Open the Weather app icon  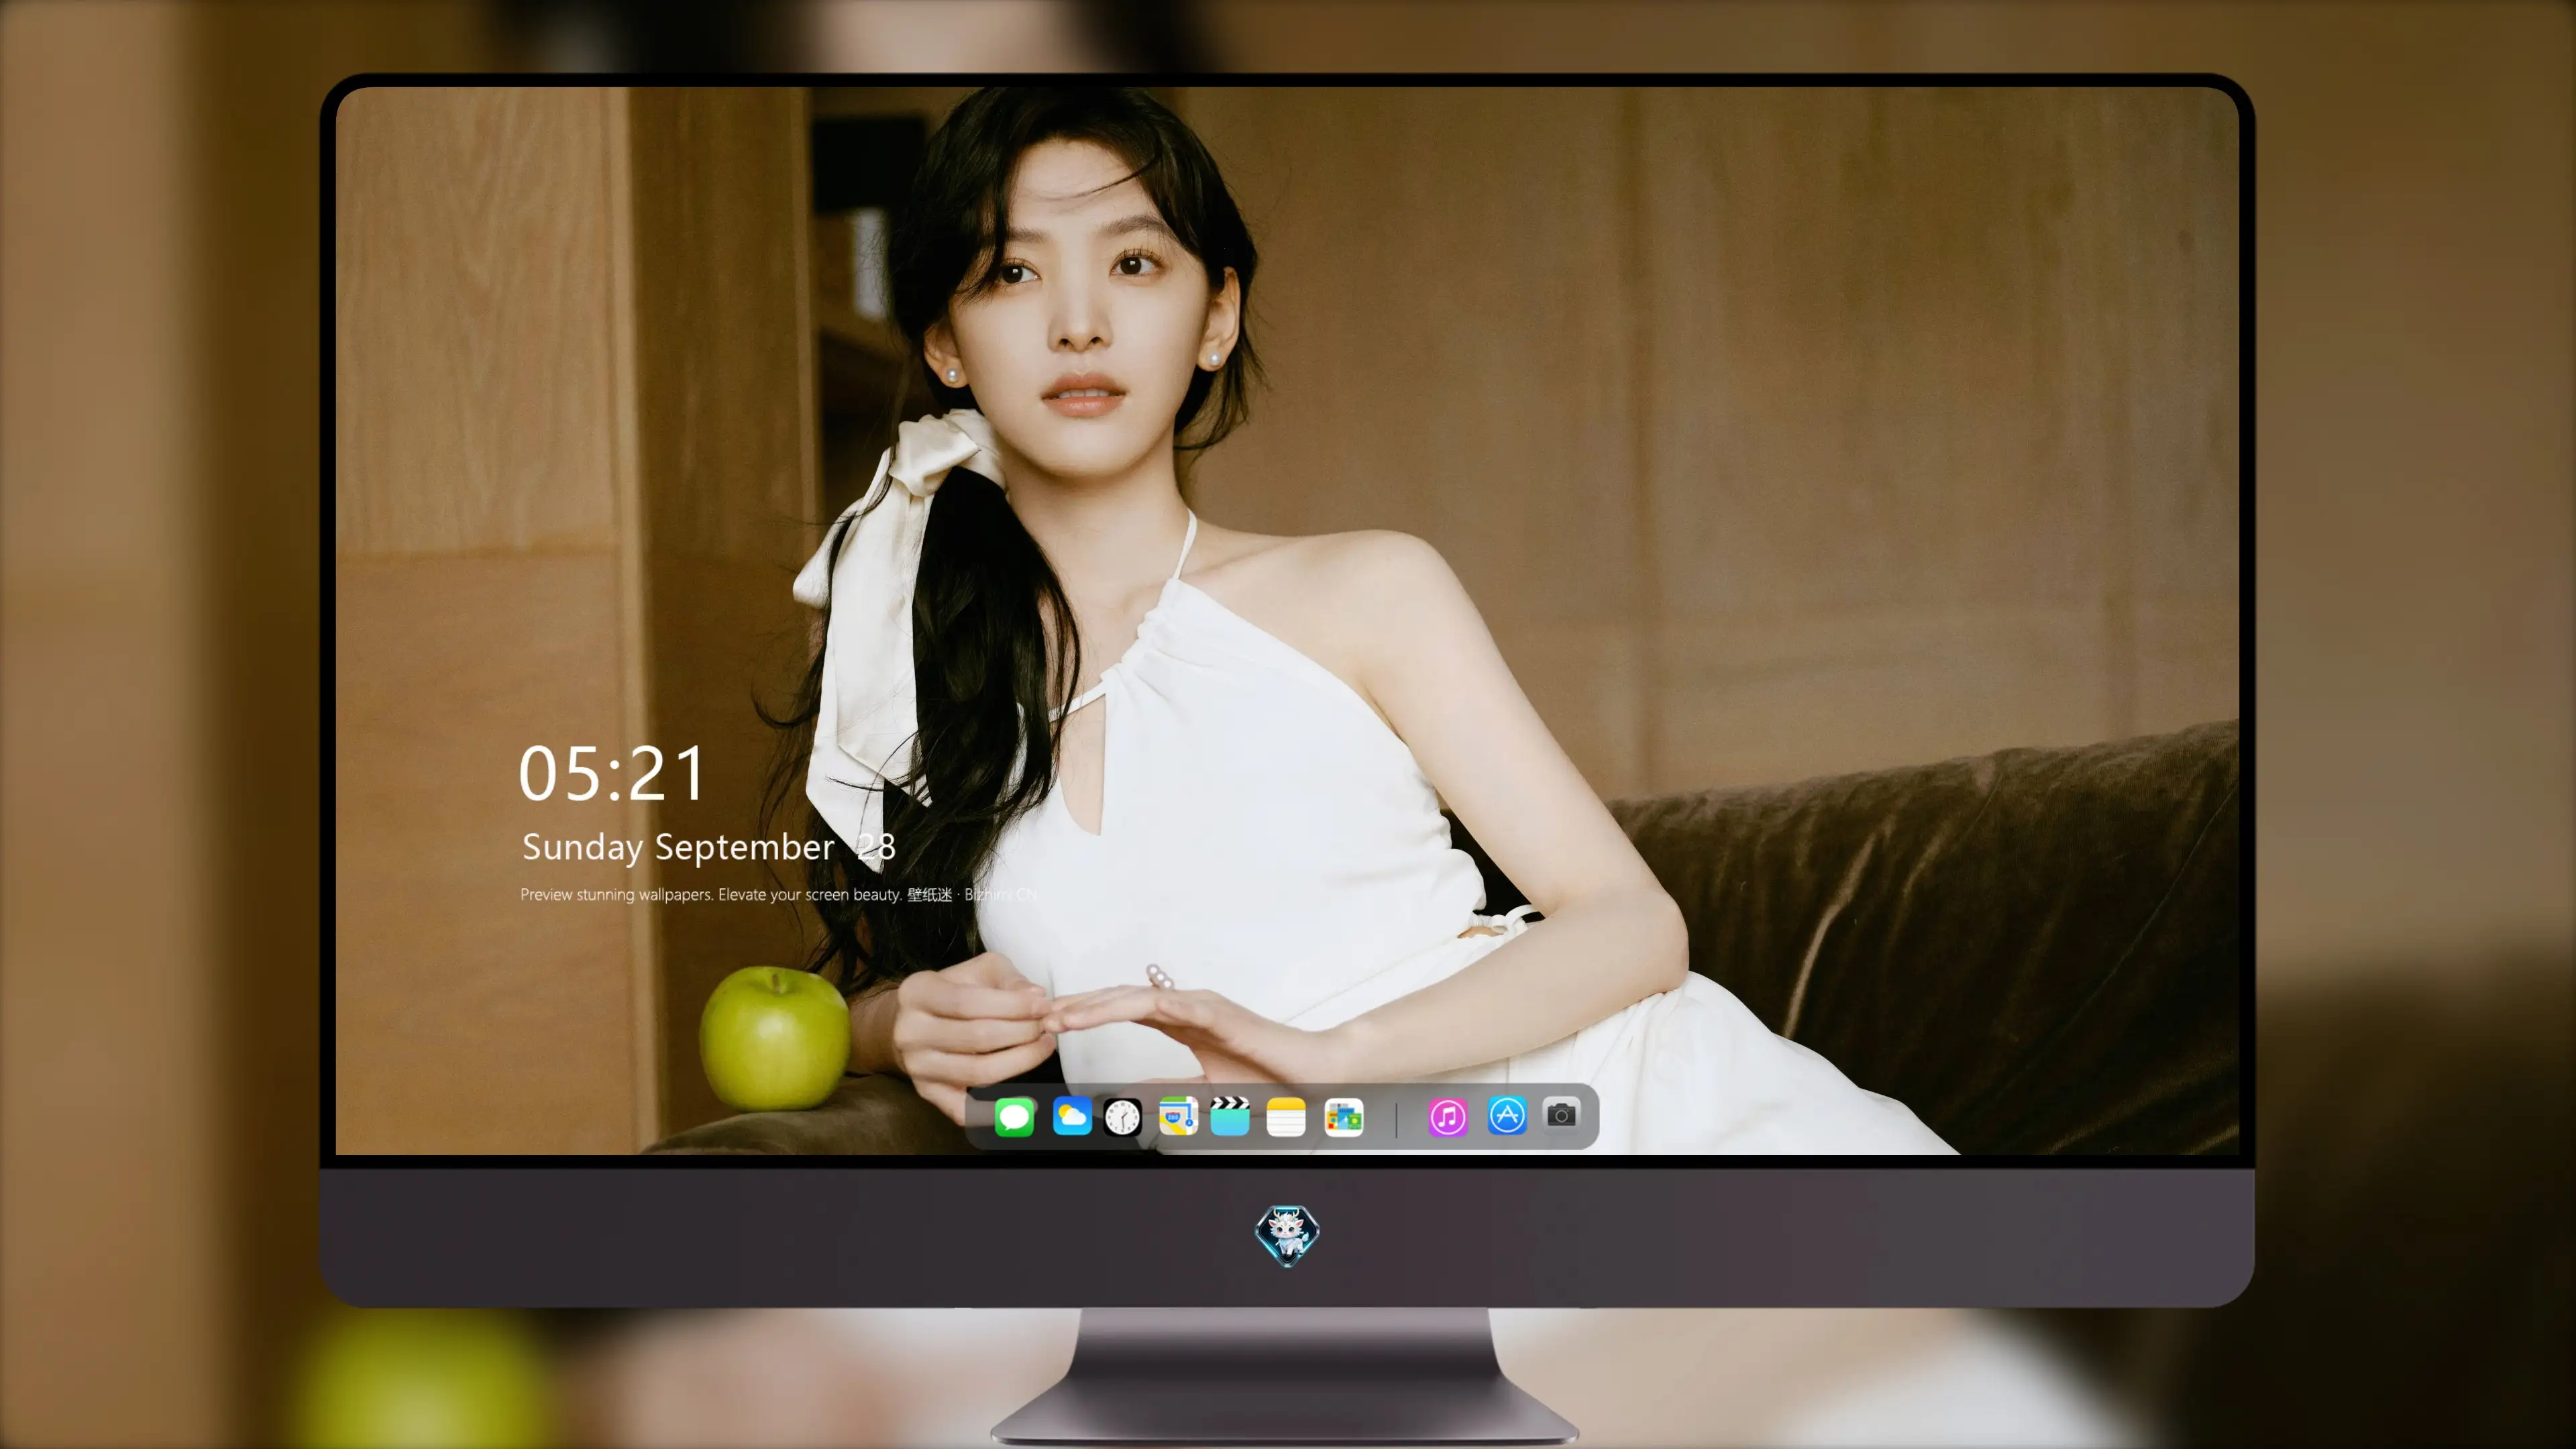pos(1071,1117)
